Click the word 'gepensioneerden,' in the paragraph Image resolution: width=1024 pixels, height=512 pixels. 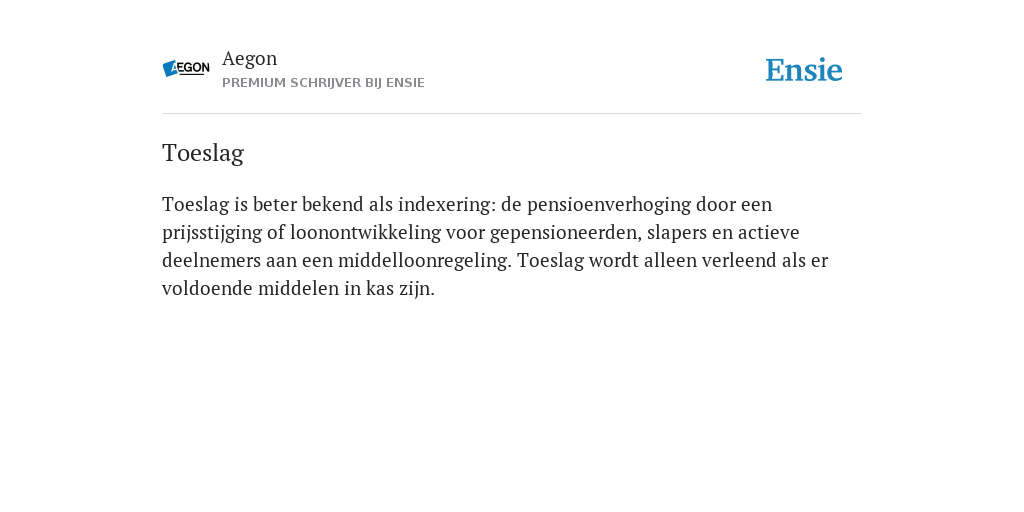(566, 232)
